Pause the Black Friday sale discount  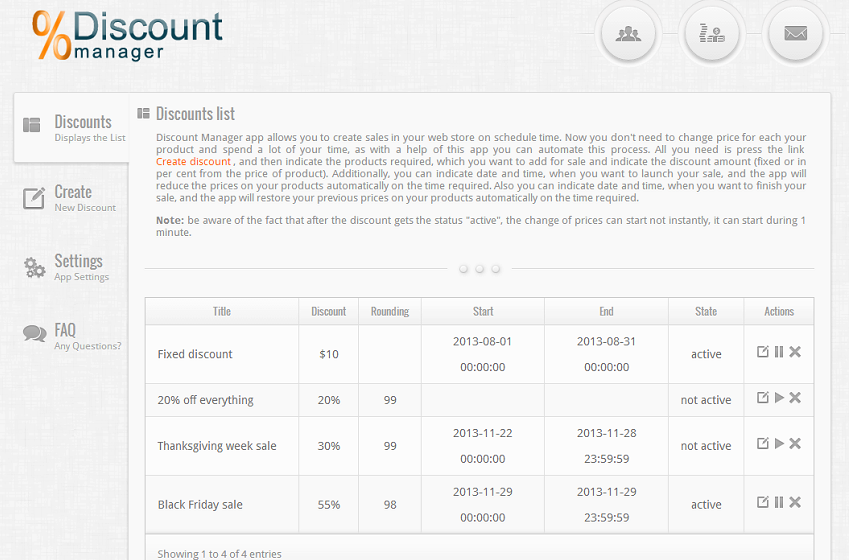point(779,502)
